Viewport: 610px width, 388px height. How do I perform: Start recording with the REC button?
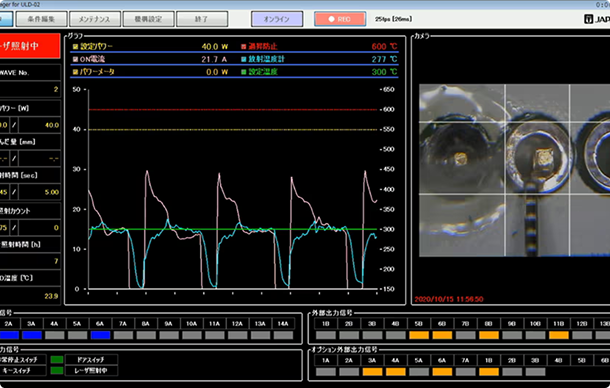(x=340, y=19)
